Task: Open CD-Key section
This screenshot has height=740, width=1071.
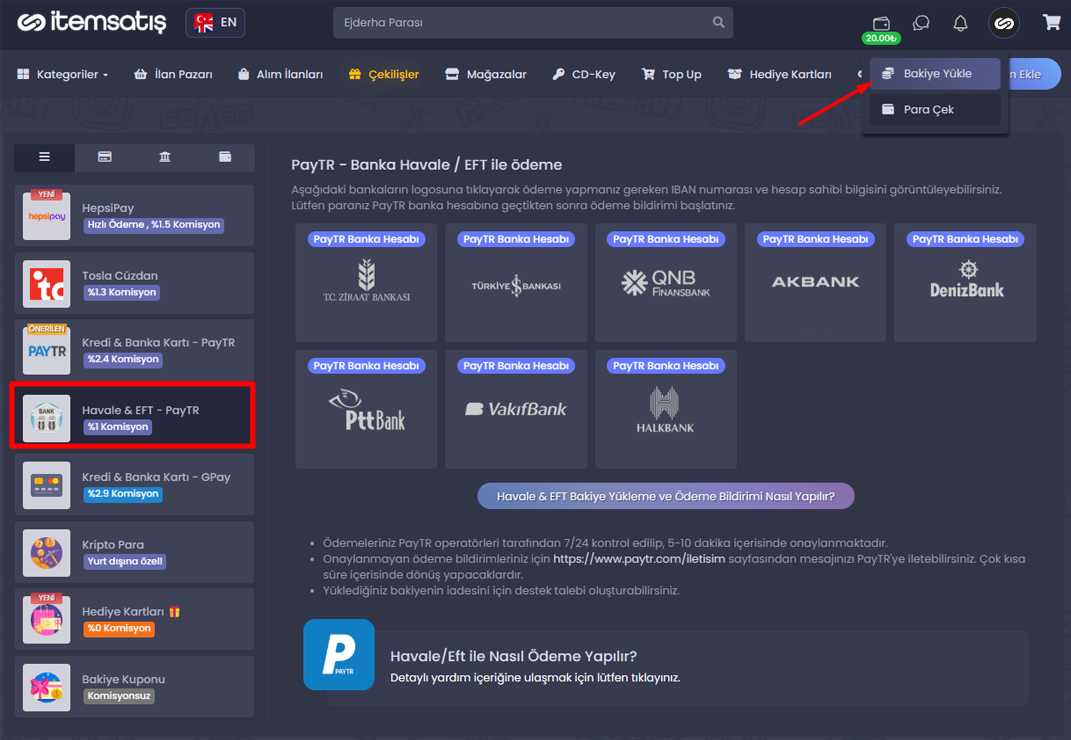Action: (x=584, y=74)
